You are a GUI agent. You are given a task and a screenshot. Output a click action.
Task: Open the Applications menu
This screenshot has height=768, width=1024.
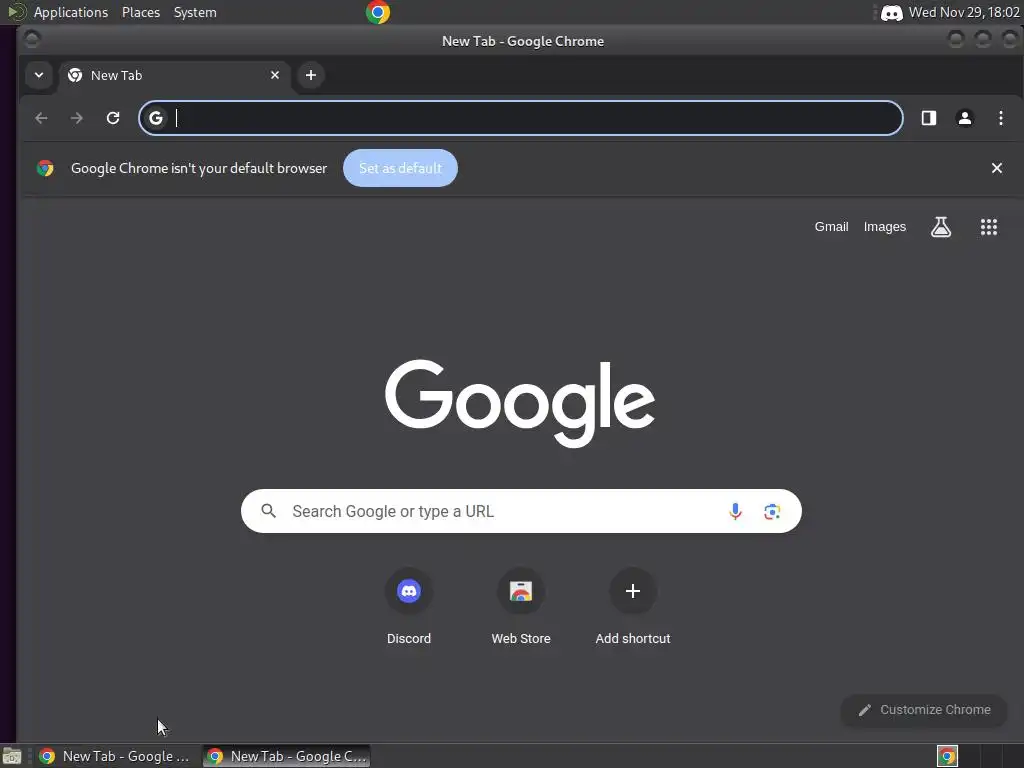[71, 12]
